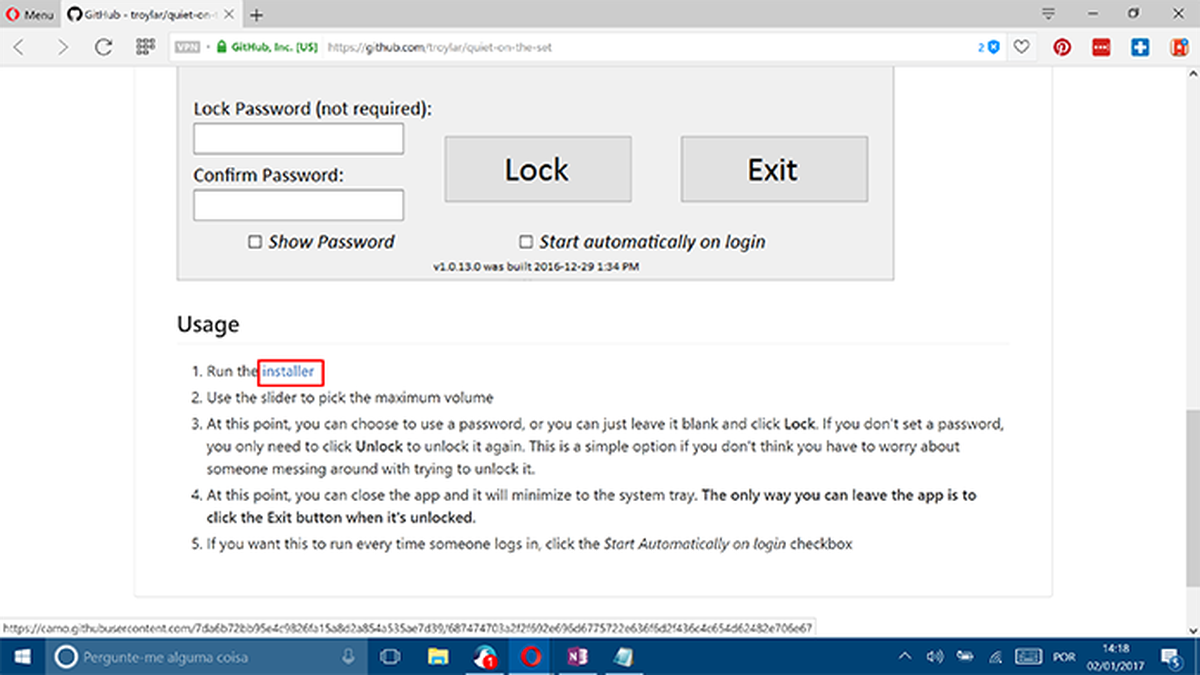Open Speed Dial start page grid icon

point(144,47)
